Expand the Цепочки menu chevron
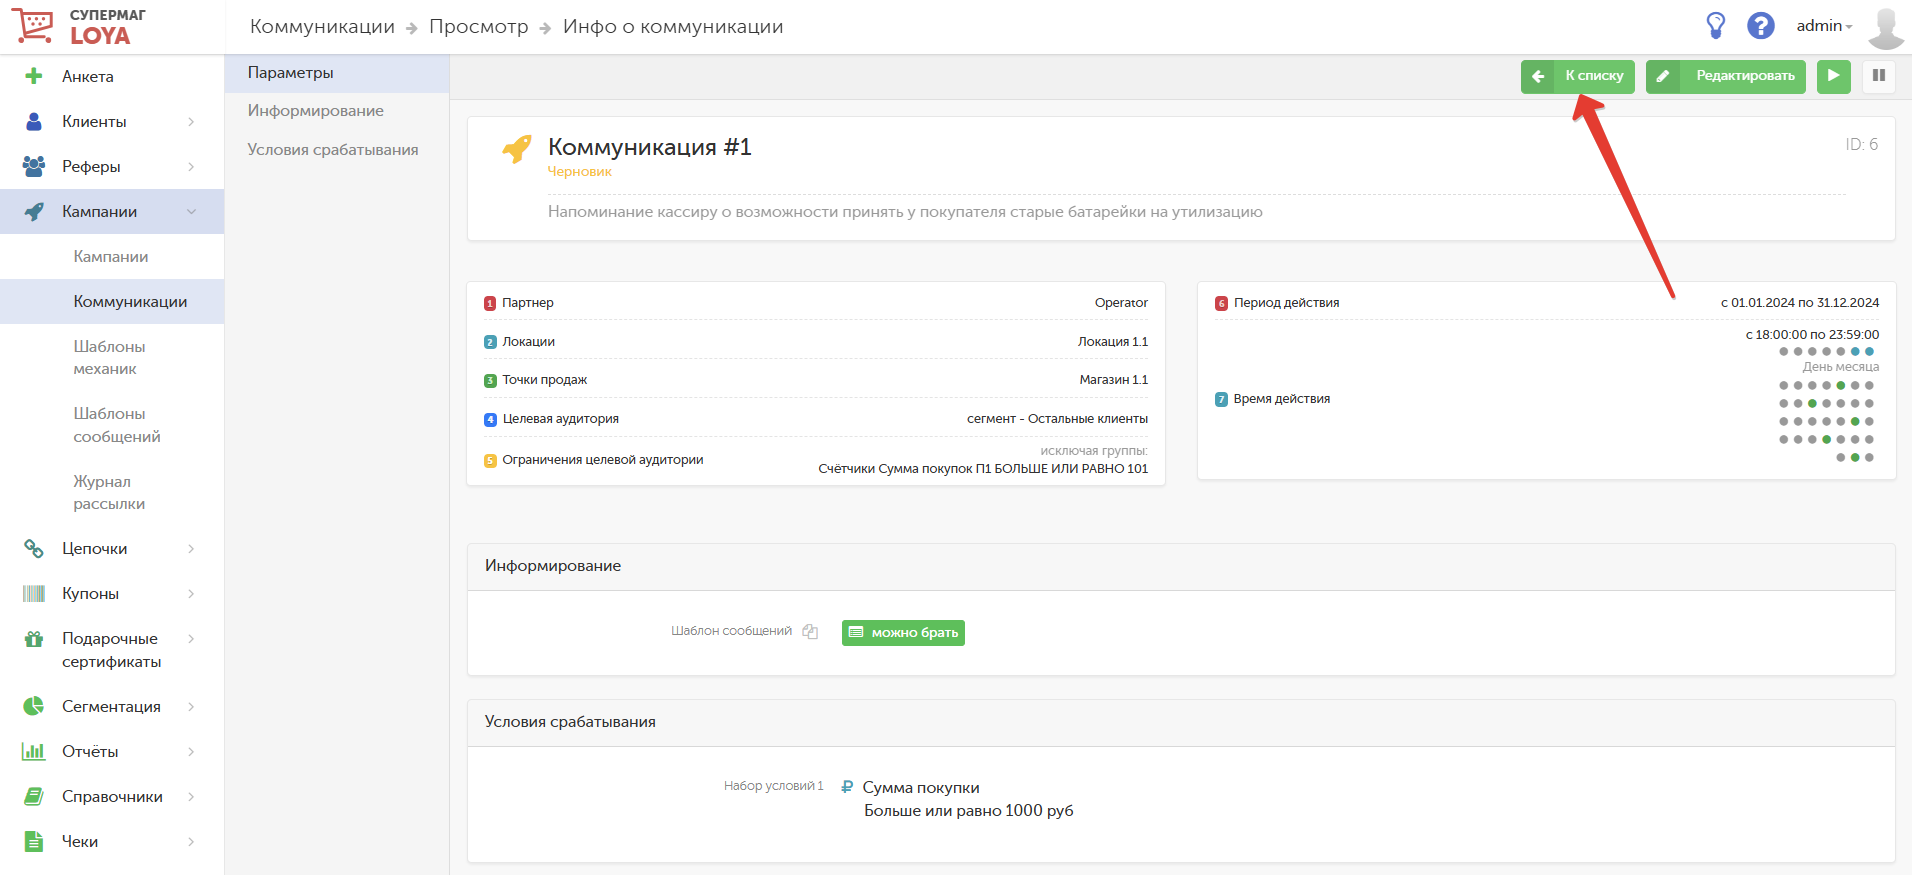 [x=191, y=548]
